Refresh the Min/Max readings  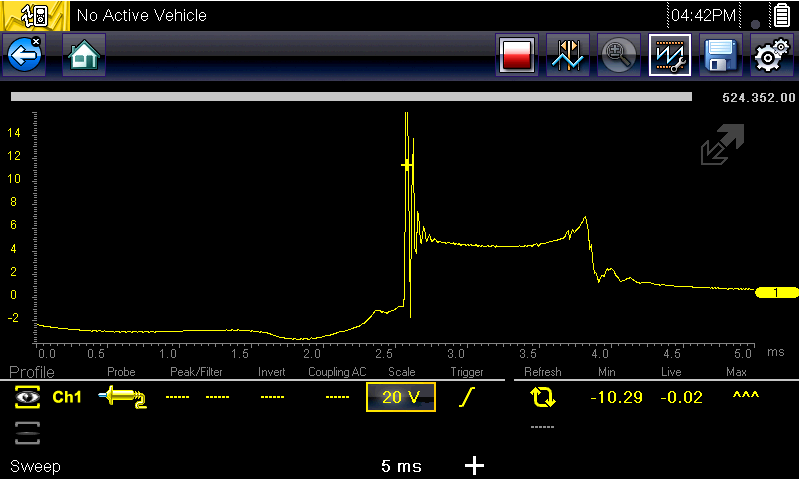[x=543, y=397]
